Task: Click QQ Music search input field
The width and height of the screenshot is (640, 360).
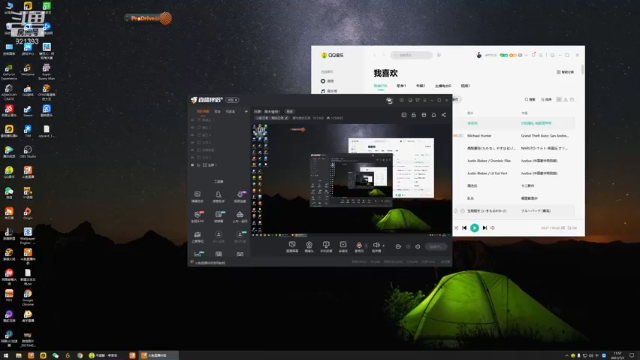Action: [x=411, y=55]
